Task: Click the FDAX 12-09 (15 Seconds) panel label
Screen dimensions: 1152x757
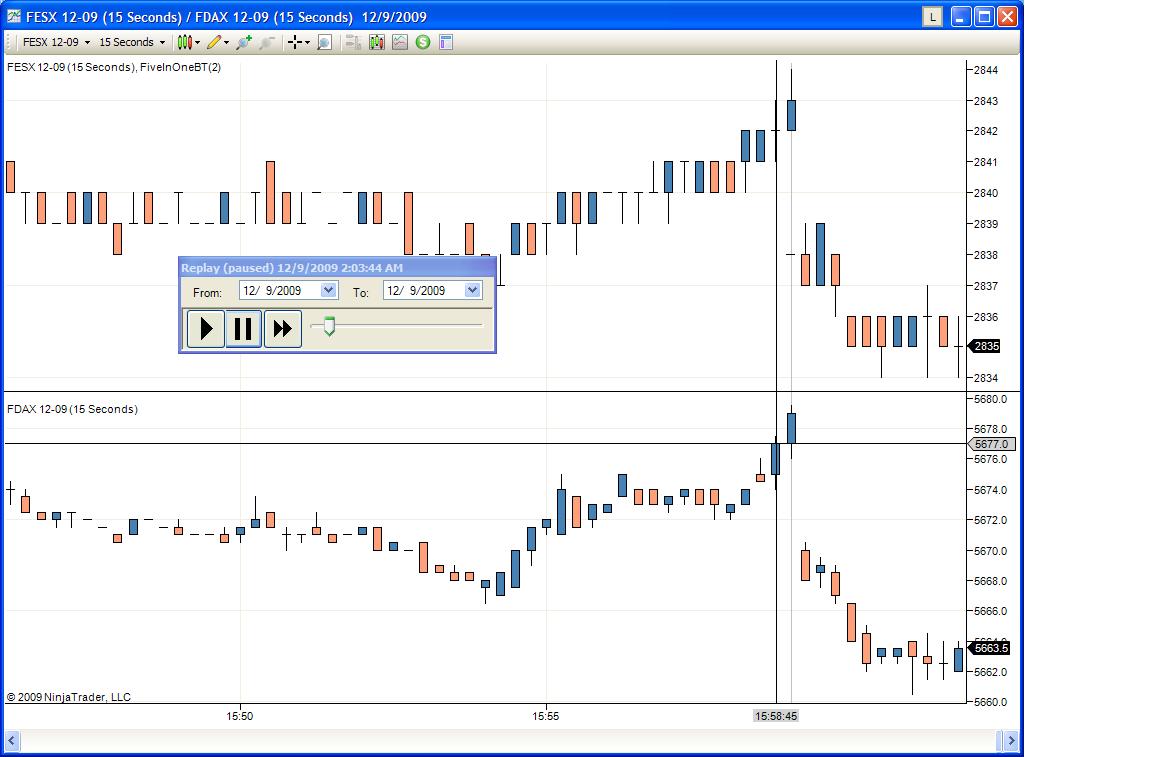Action: coord(72,409)
